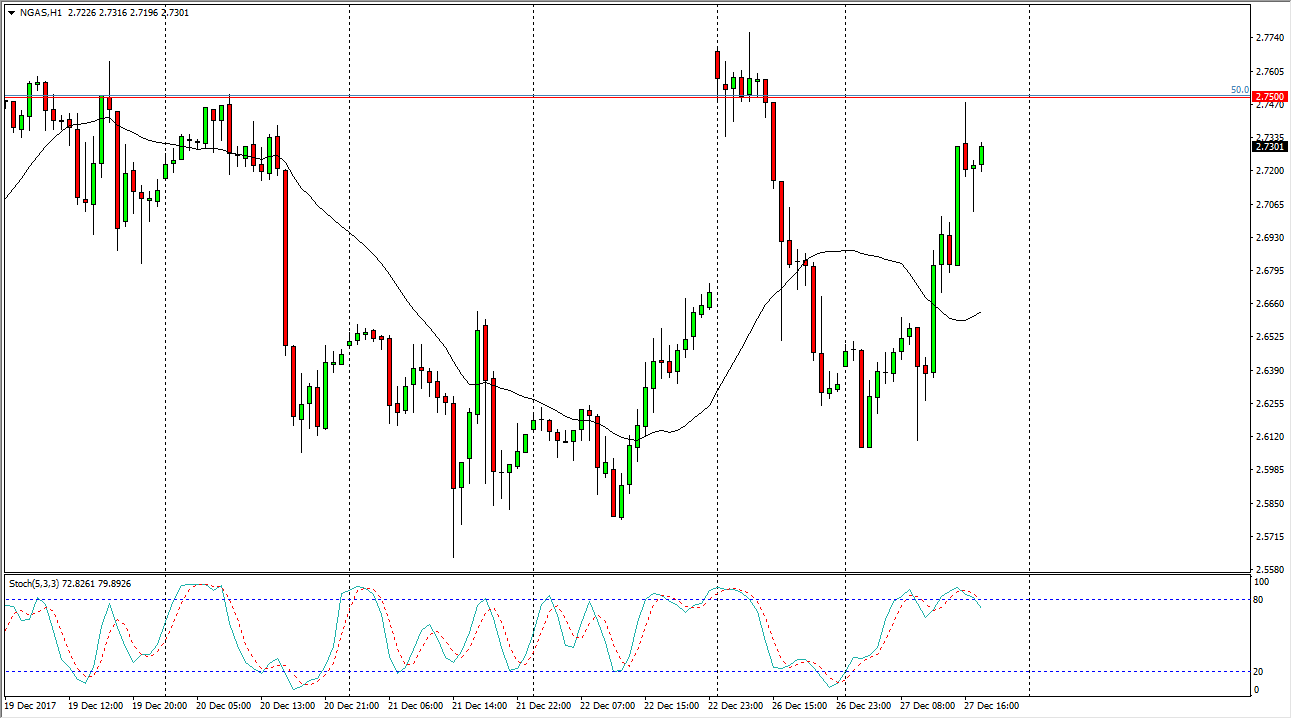Screen dimensions: 1292x719
Task: Select the red 2.7500 price level tag
Action: click(x=1268, y=96)
